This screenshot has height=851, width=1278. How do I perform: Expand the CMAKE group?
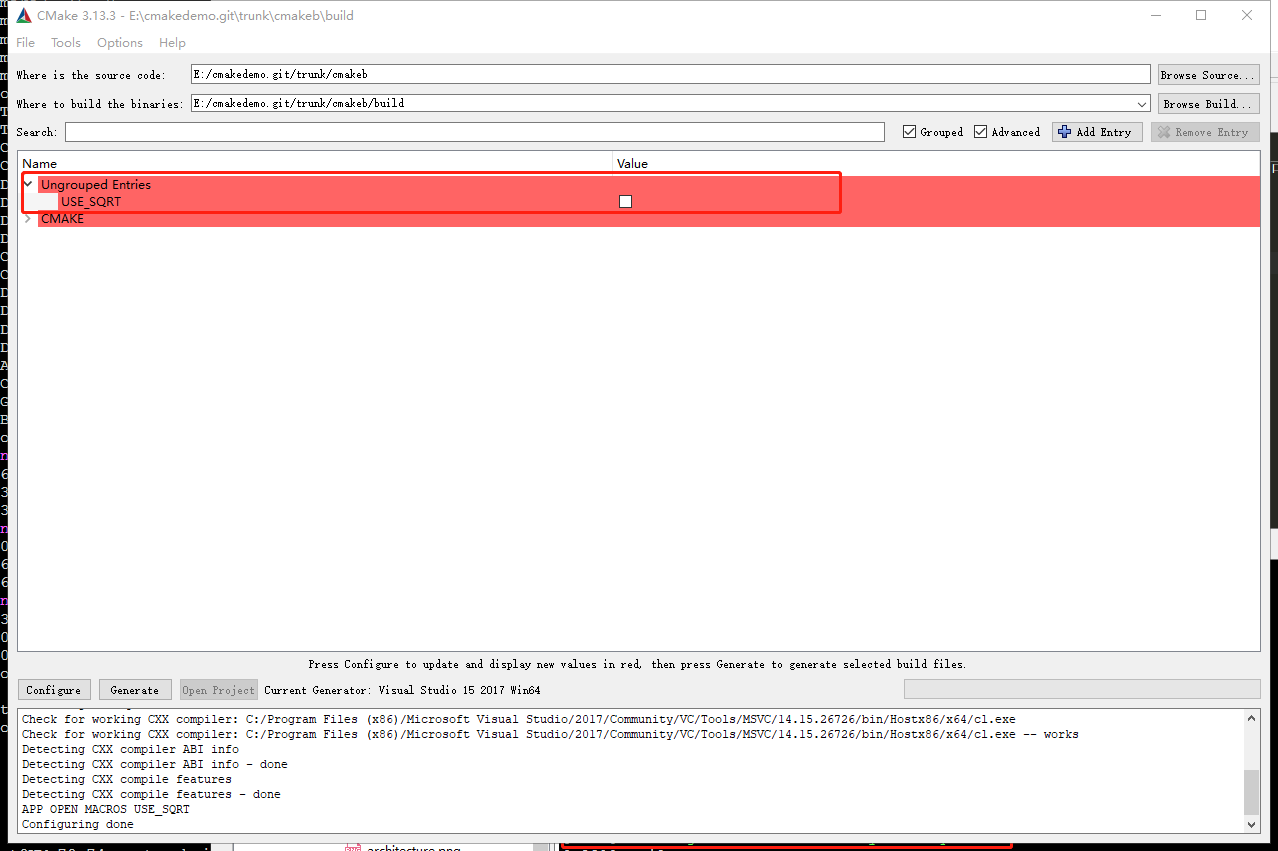coord(28,219)
